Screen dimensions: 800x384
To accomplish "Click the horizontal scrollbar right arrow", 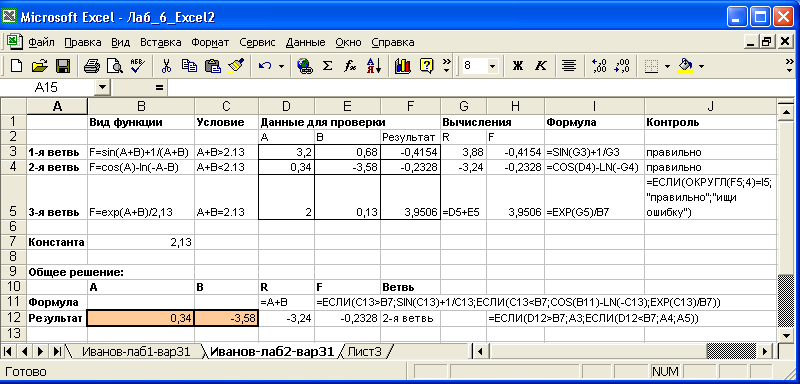I will coord(765,351).
